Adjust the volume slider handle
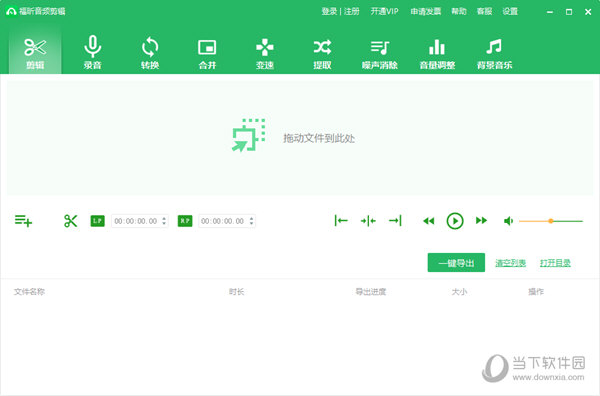 click(551, 221)
